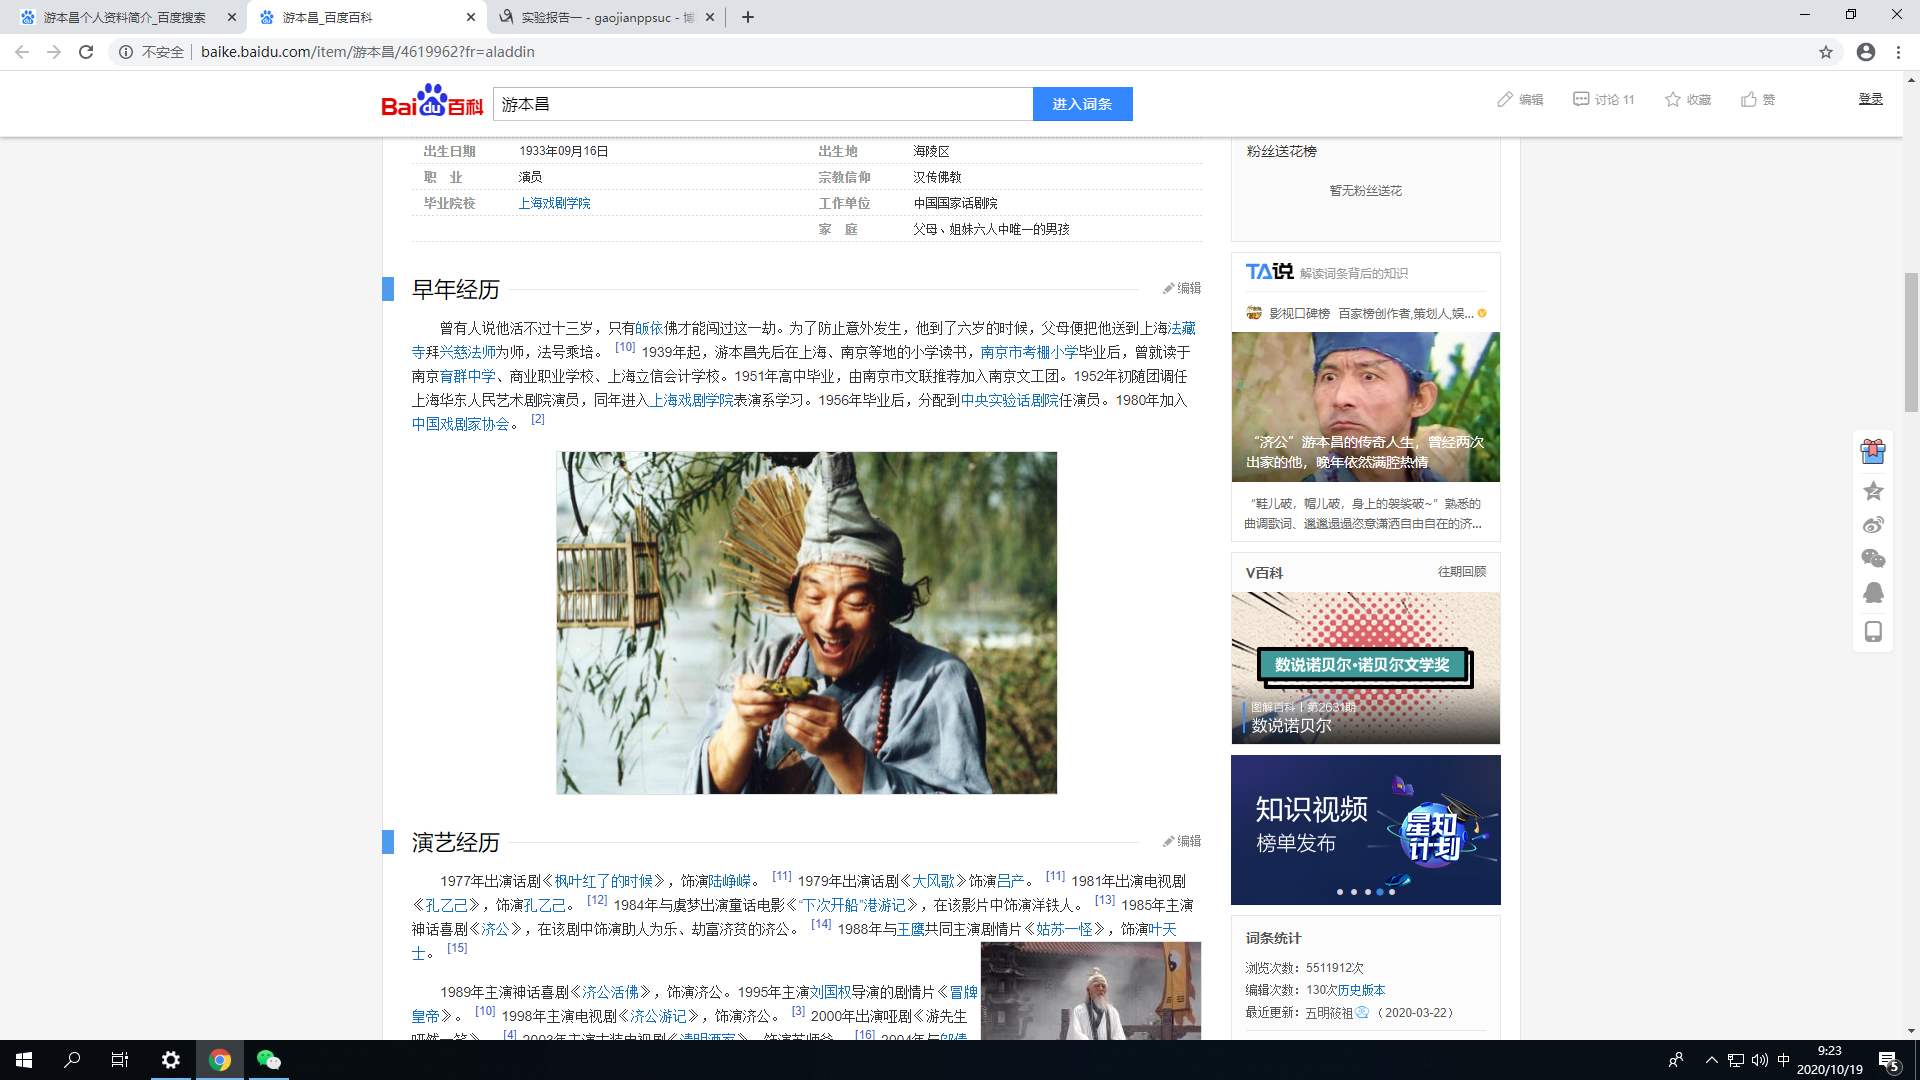
Task: Click the page vertical scrollbar thumb
Action: click(1911, 340)
